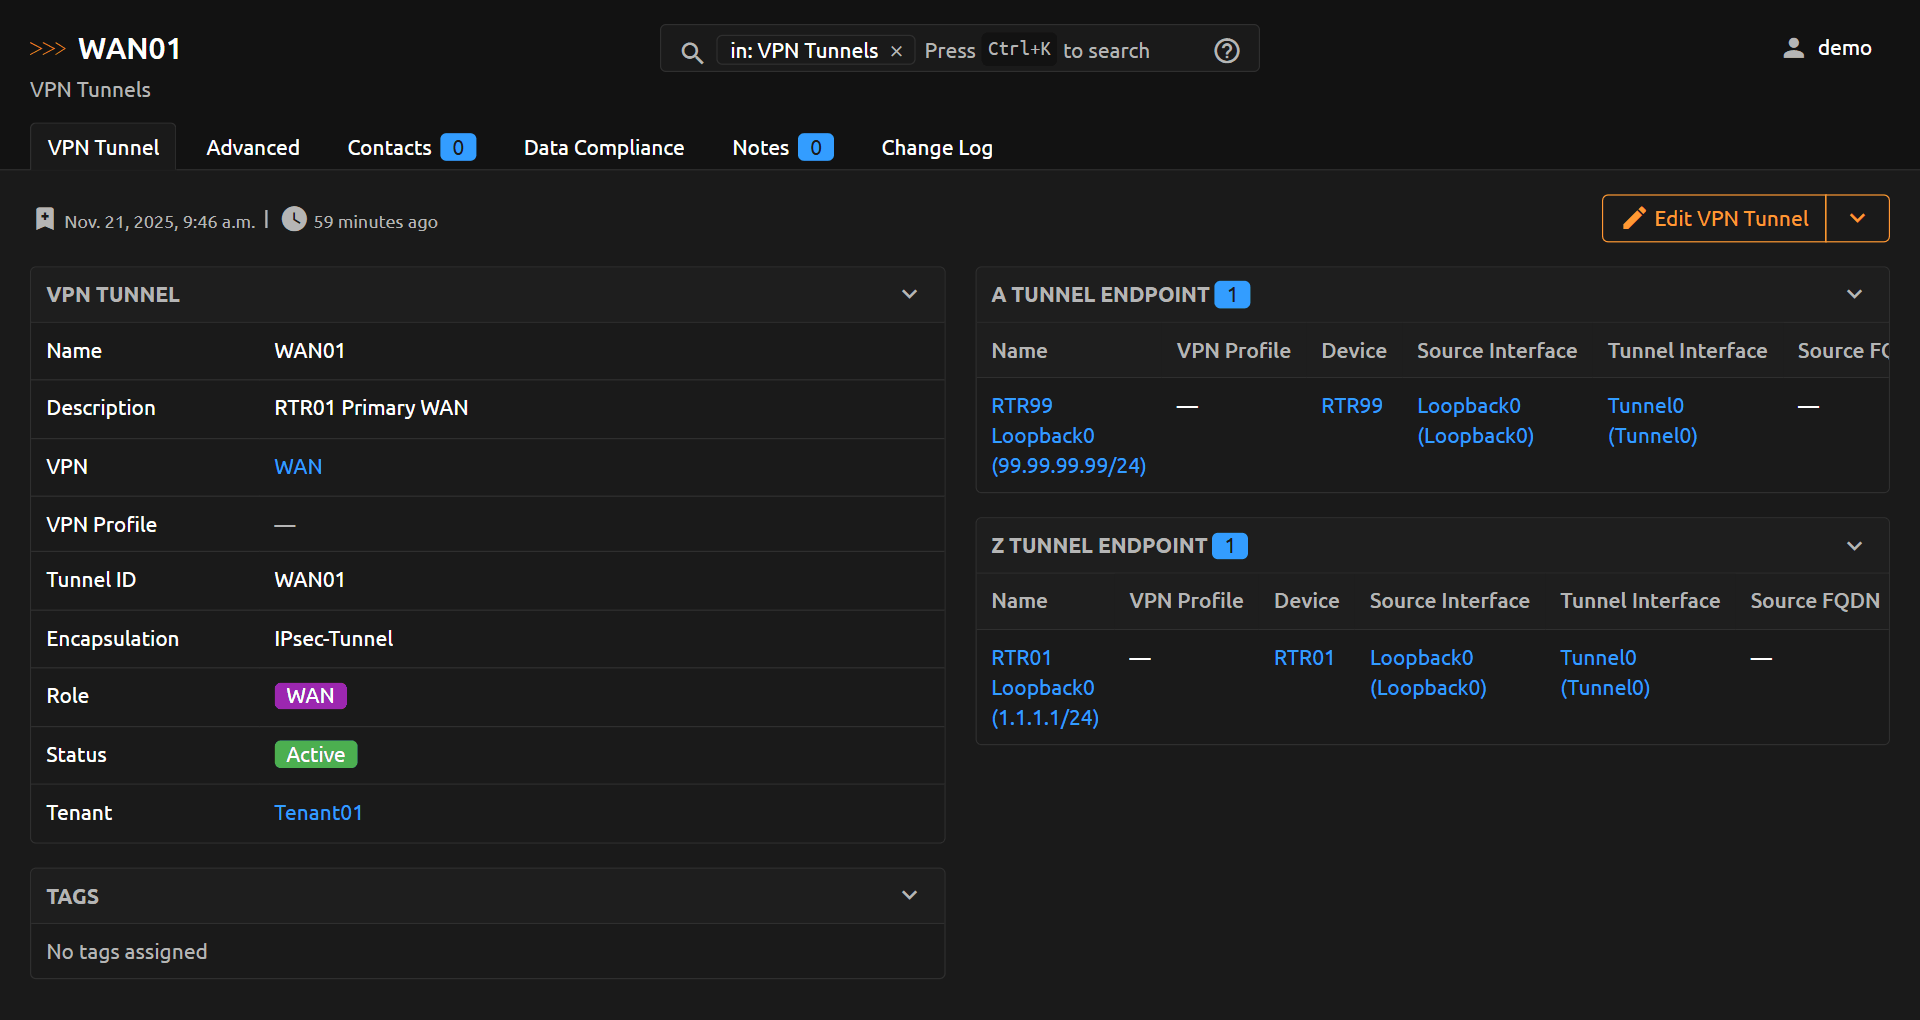Image resolution: width=1920 pixels, height=1020 pixels.
Task: Click the last-updated clock icon
Action: (x=294, y=219)
